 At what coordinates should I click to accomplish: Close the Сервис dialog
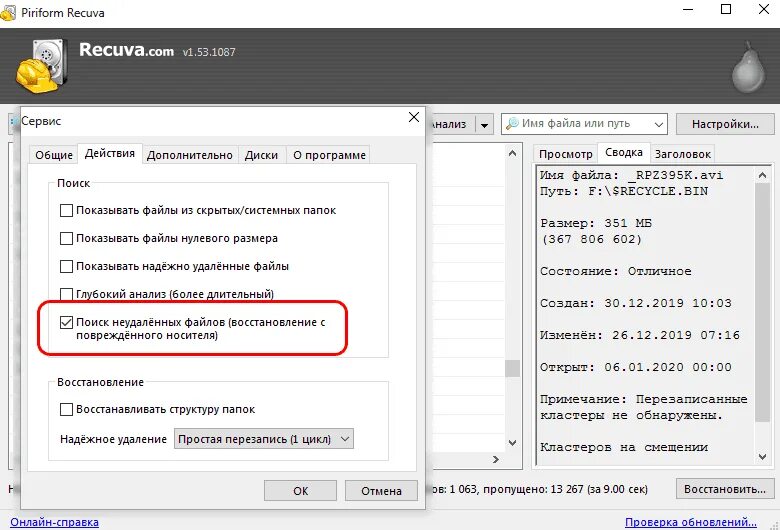point(413,117)
